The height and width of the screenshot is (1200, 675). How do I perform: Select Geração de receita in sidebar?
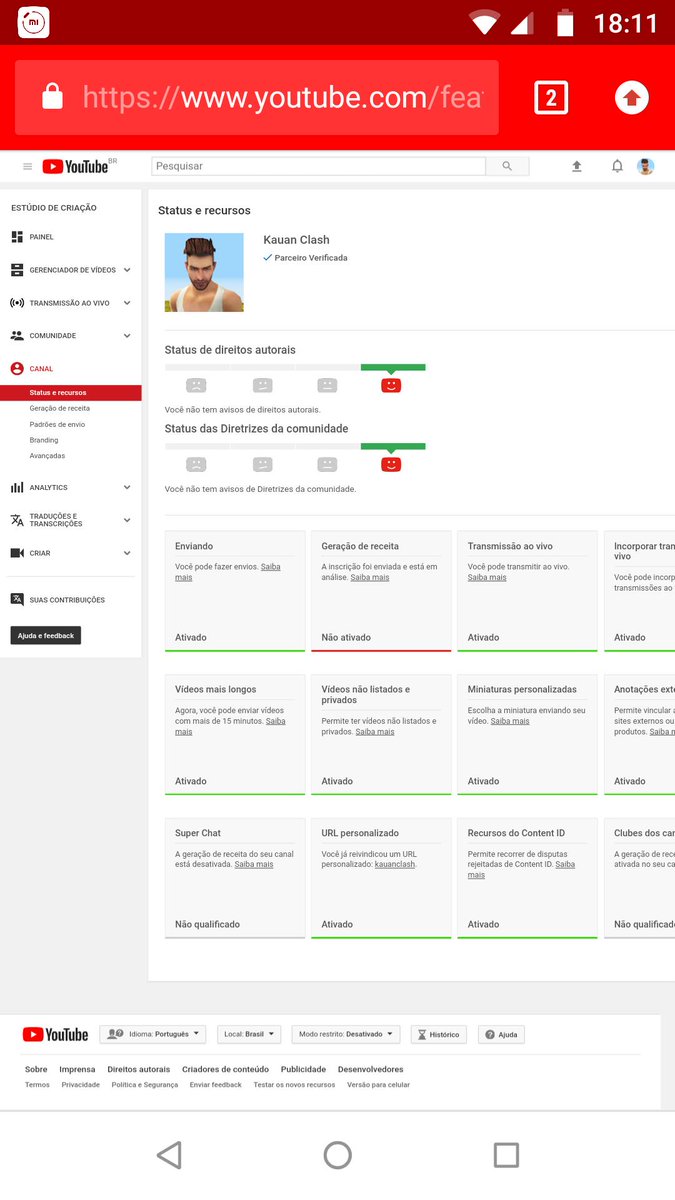[60, 408]
